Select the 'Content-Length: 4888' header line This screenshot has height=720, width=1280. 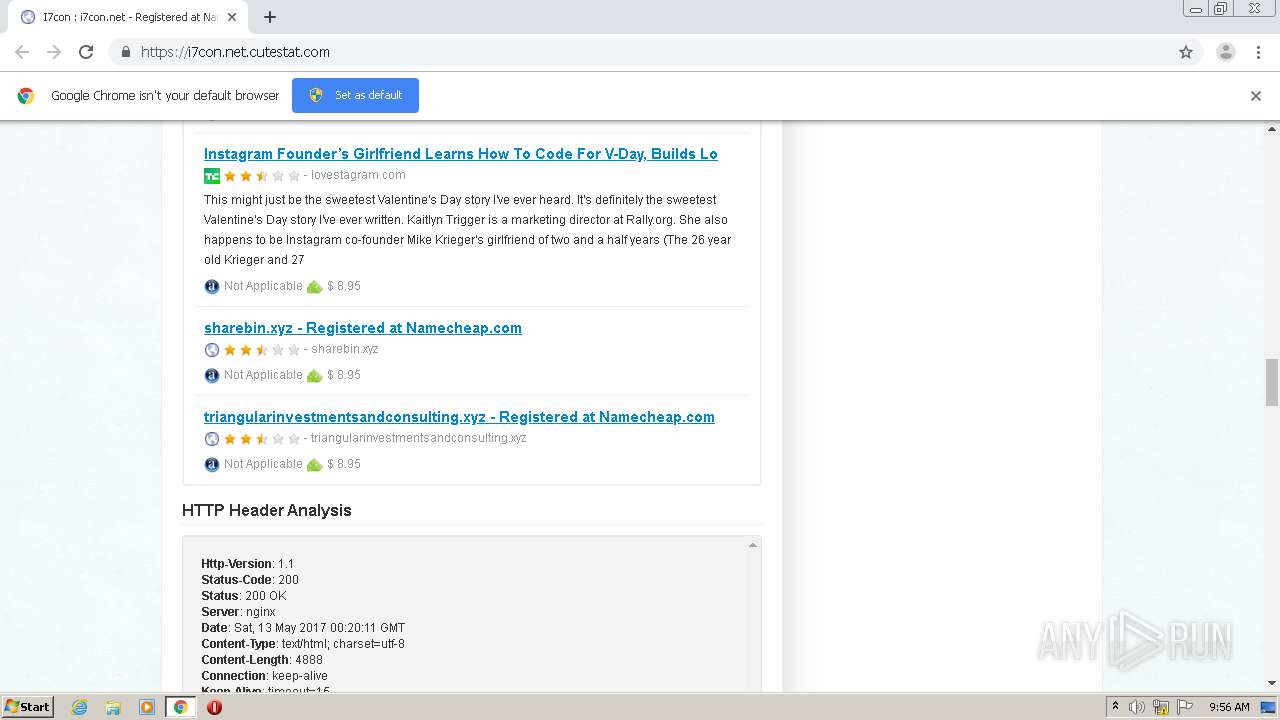(262, 660)
